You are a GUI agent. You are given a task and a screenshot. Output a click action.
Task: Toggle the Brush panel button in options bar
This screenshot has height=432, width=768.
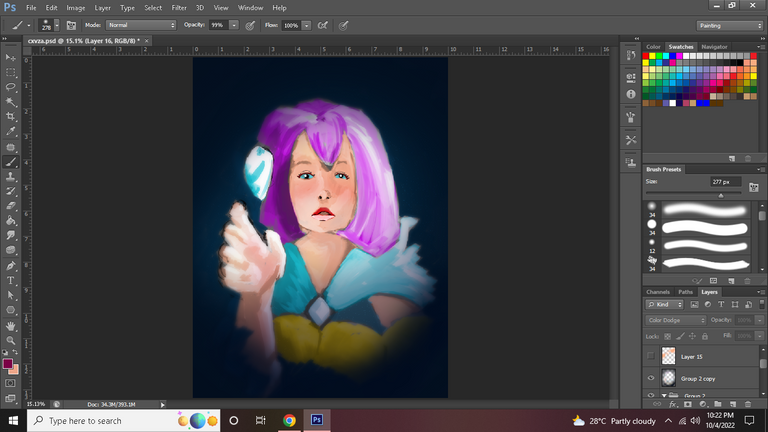point(71,25)
